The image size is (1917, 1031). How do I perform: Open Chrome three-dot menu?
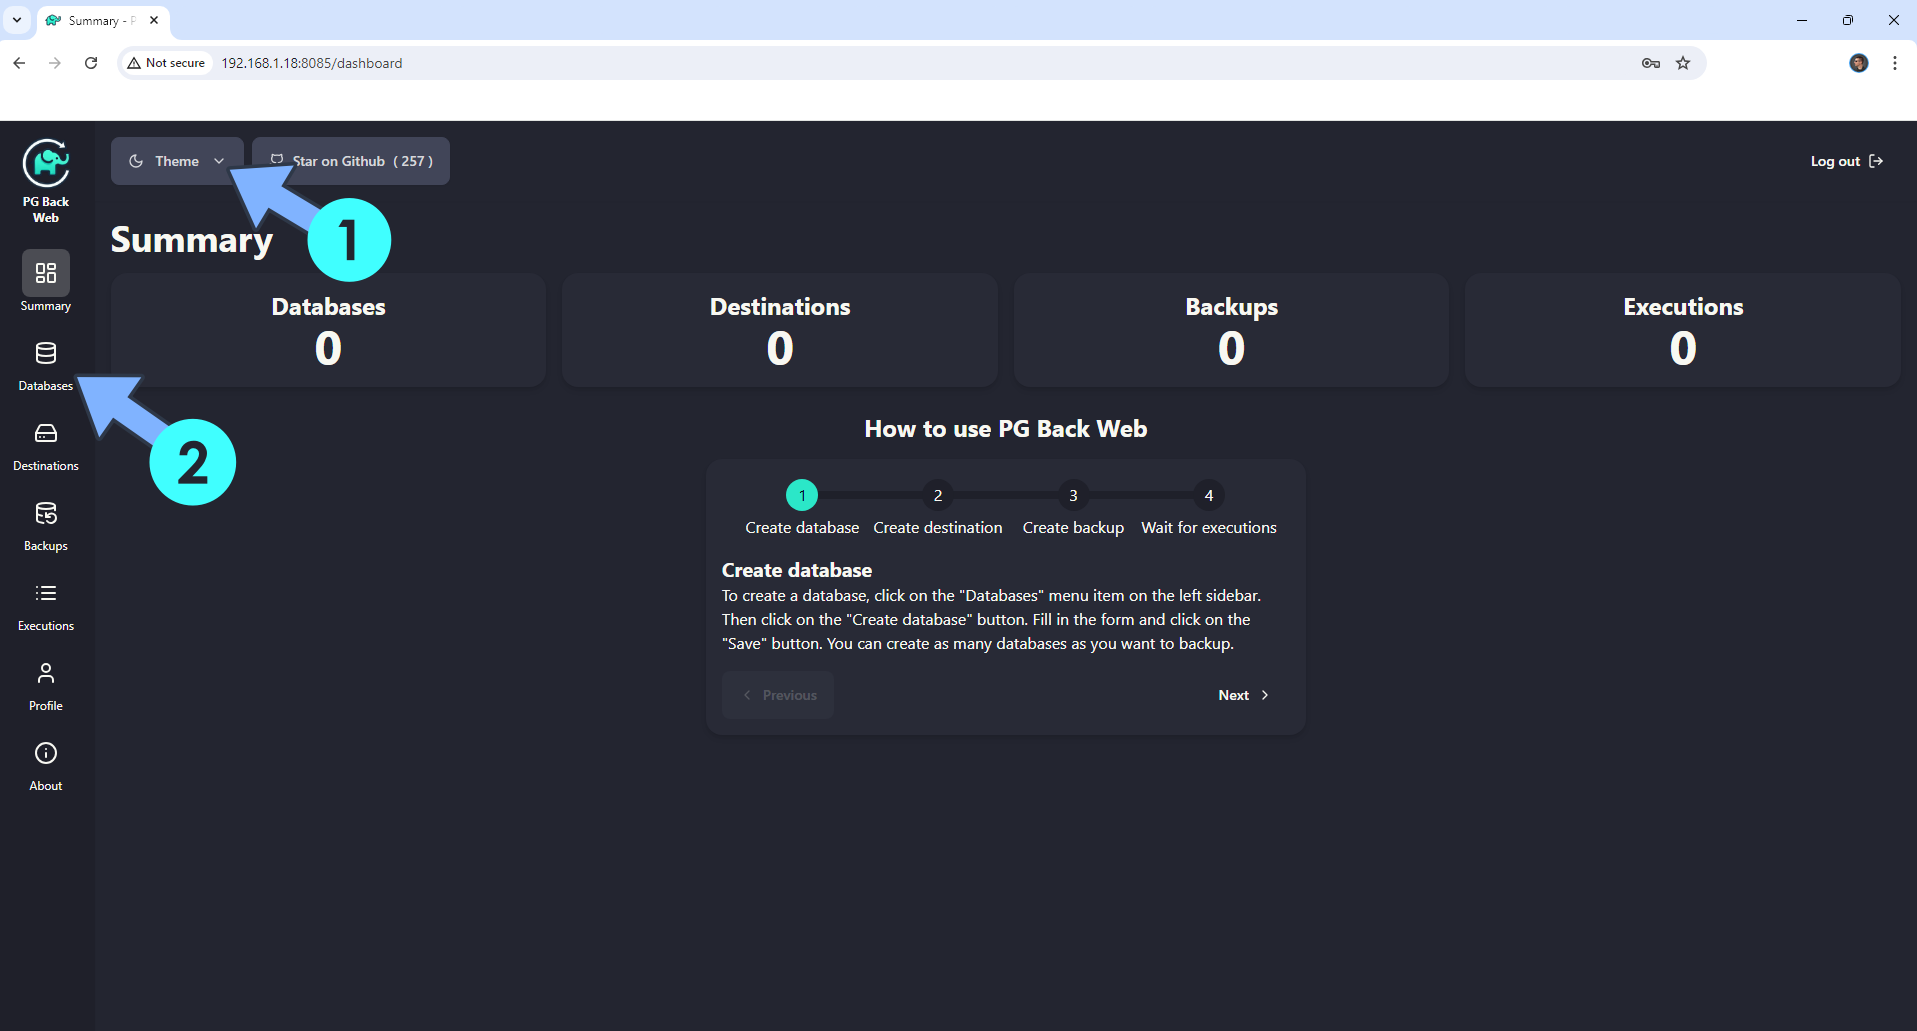pos(1895,63)
